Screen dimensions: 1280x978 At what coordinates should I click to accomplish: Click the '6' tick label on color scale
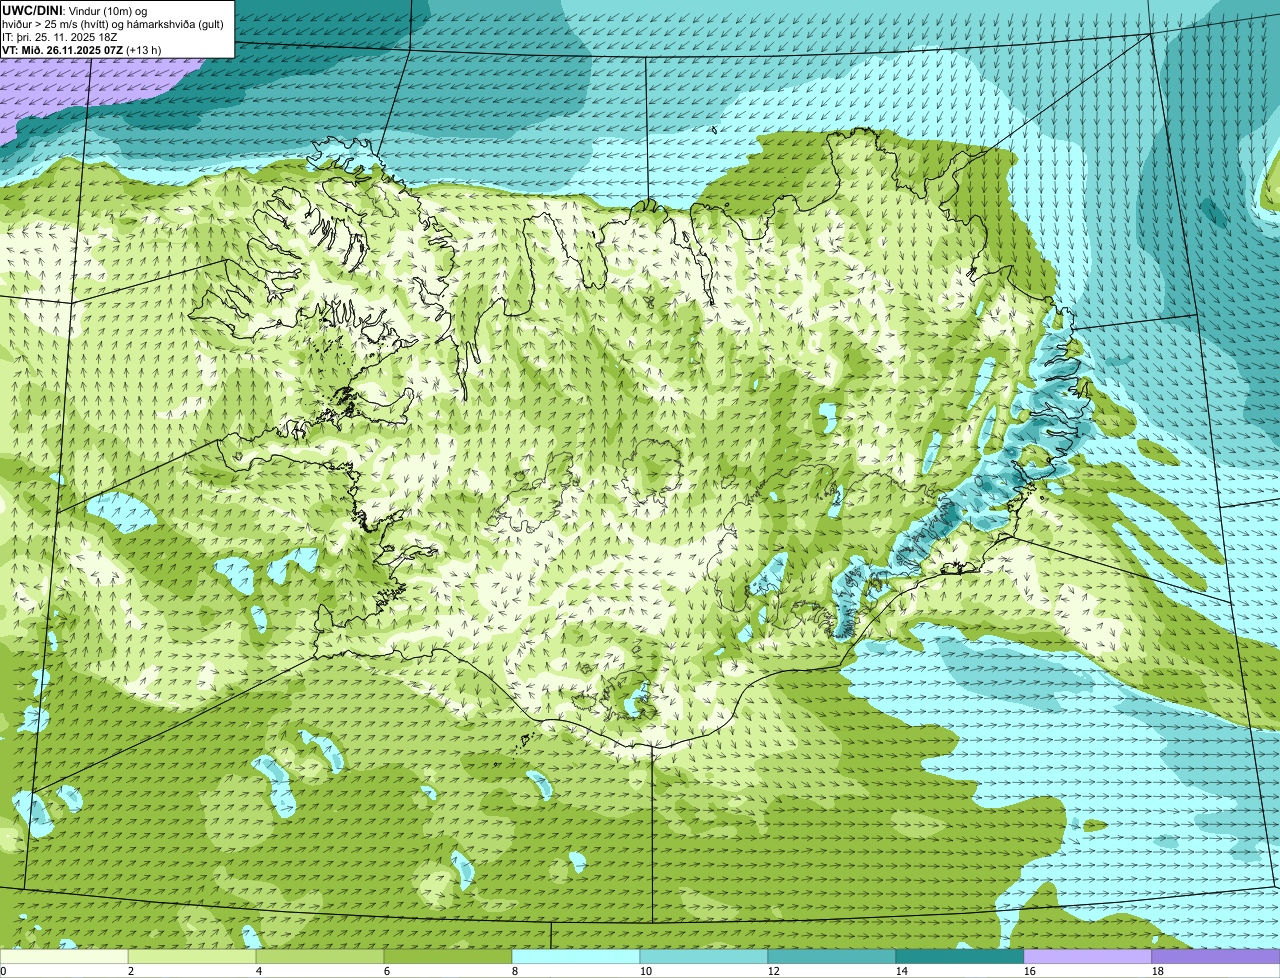(x=387, y=971)
